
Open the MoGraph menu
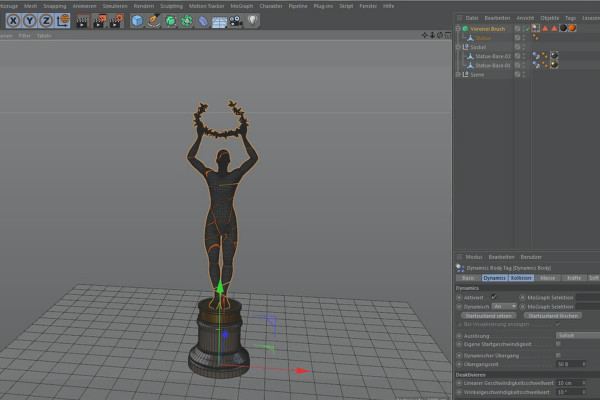tap(241, 6)
